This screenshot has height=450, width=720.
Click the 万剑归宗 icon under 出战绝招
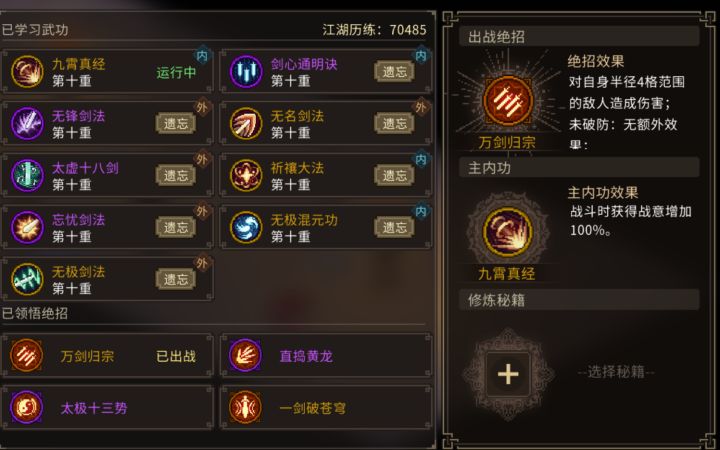pyautogui.click(x=507, y=101)
